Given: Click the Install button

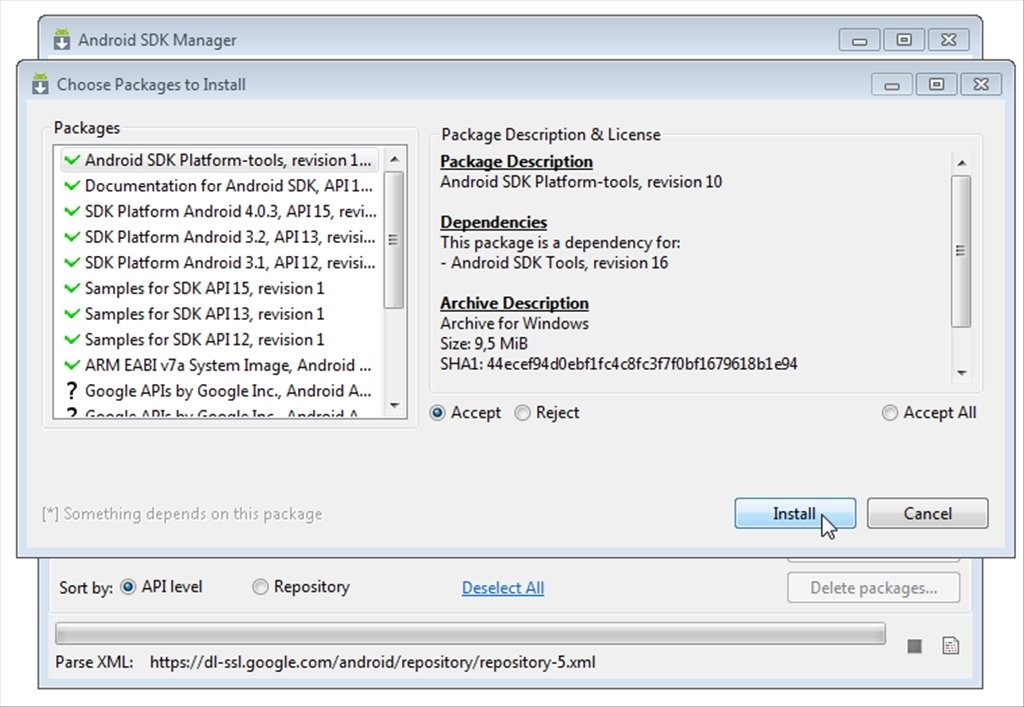Looking at the screenshot, I should click(795, 513).
